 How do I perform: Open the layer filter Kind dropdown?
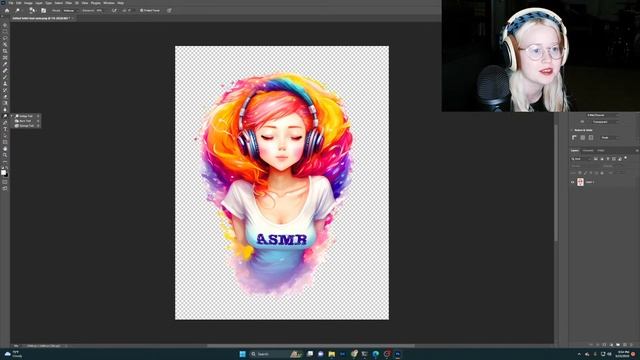coord(581,159)
